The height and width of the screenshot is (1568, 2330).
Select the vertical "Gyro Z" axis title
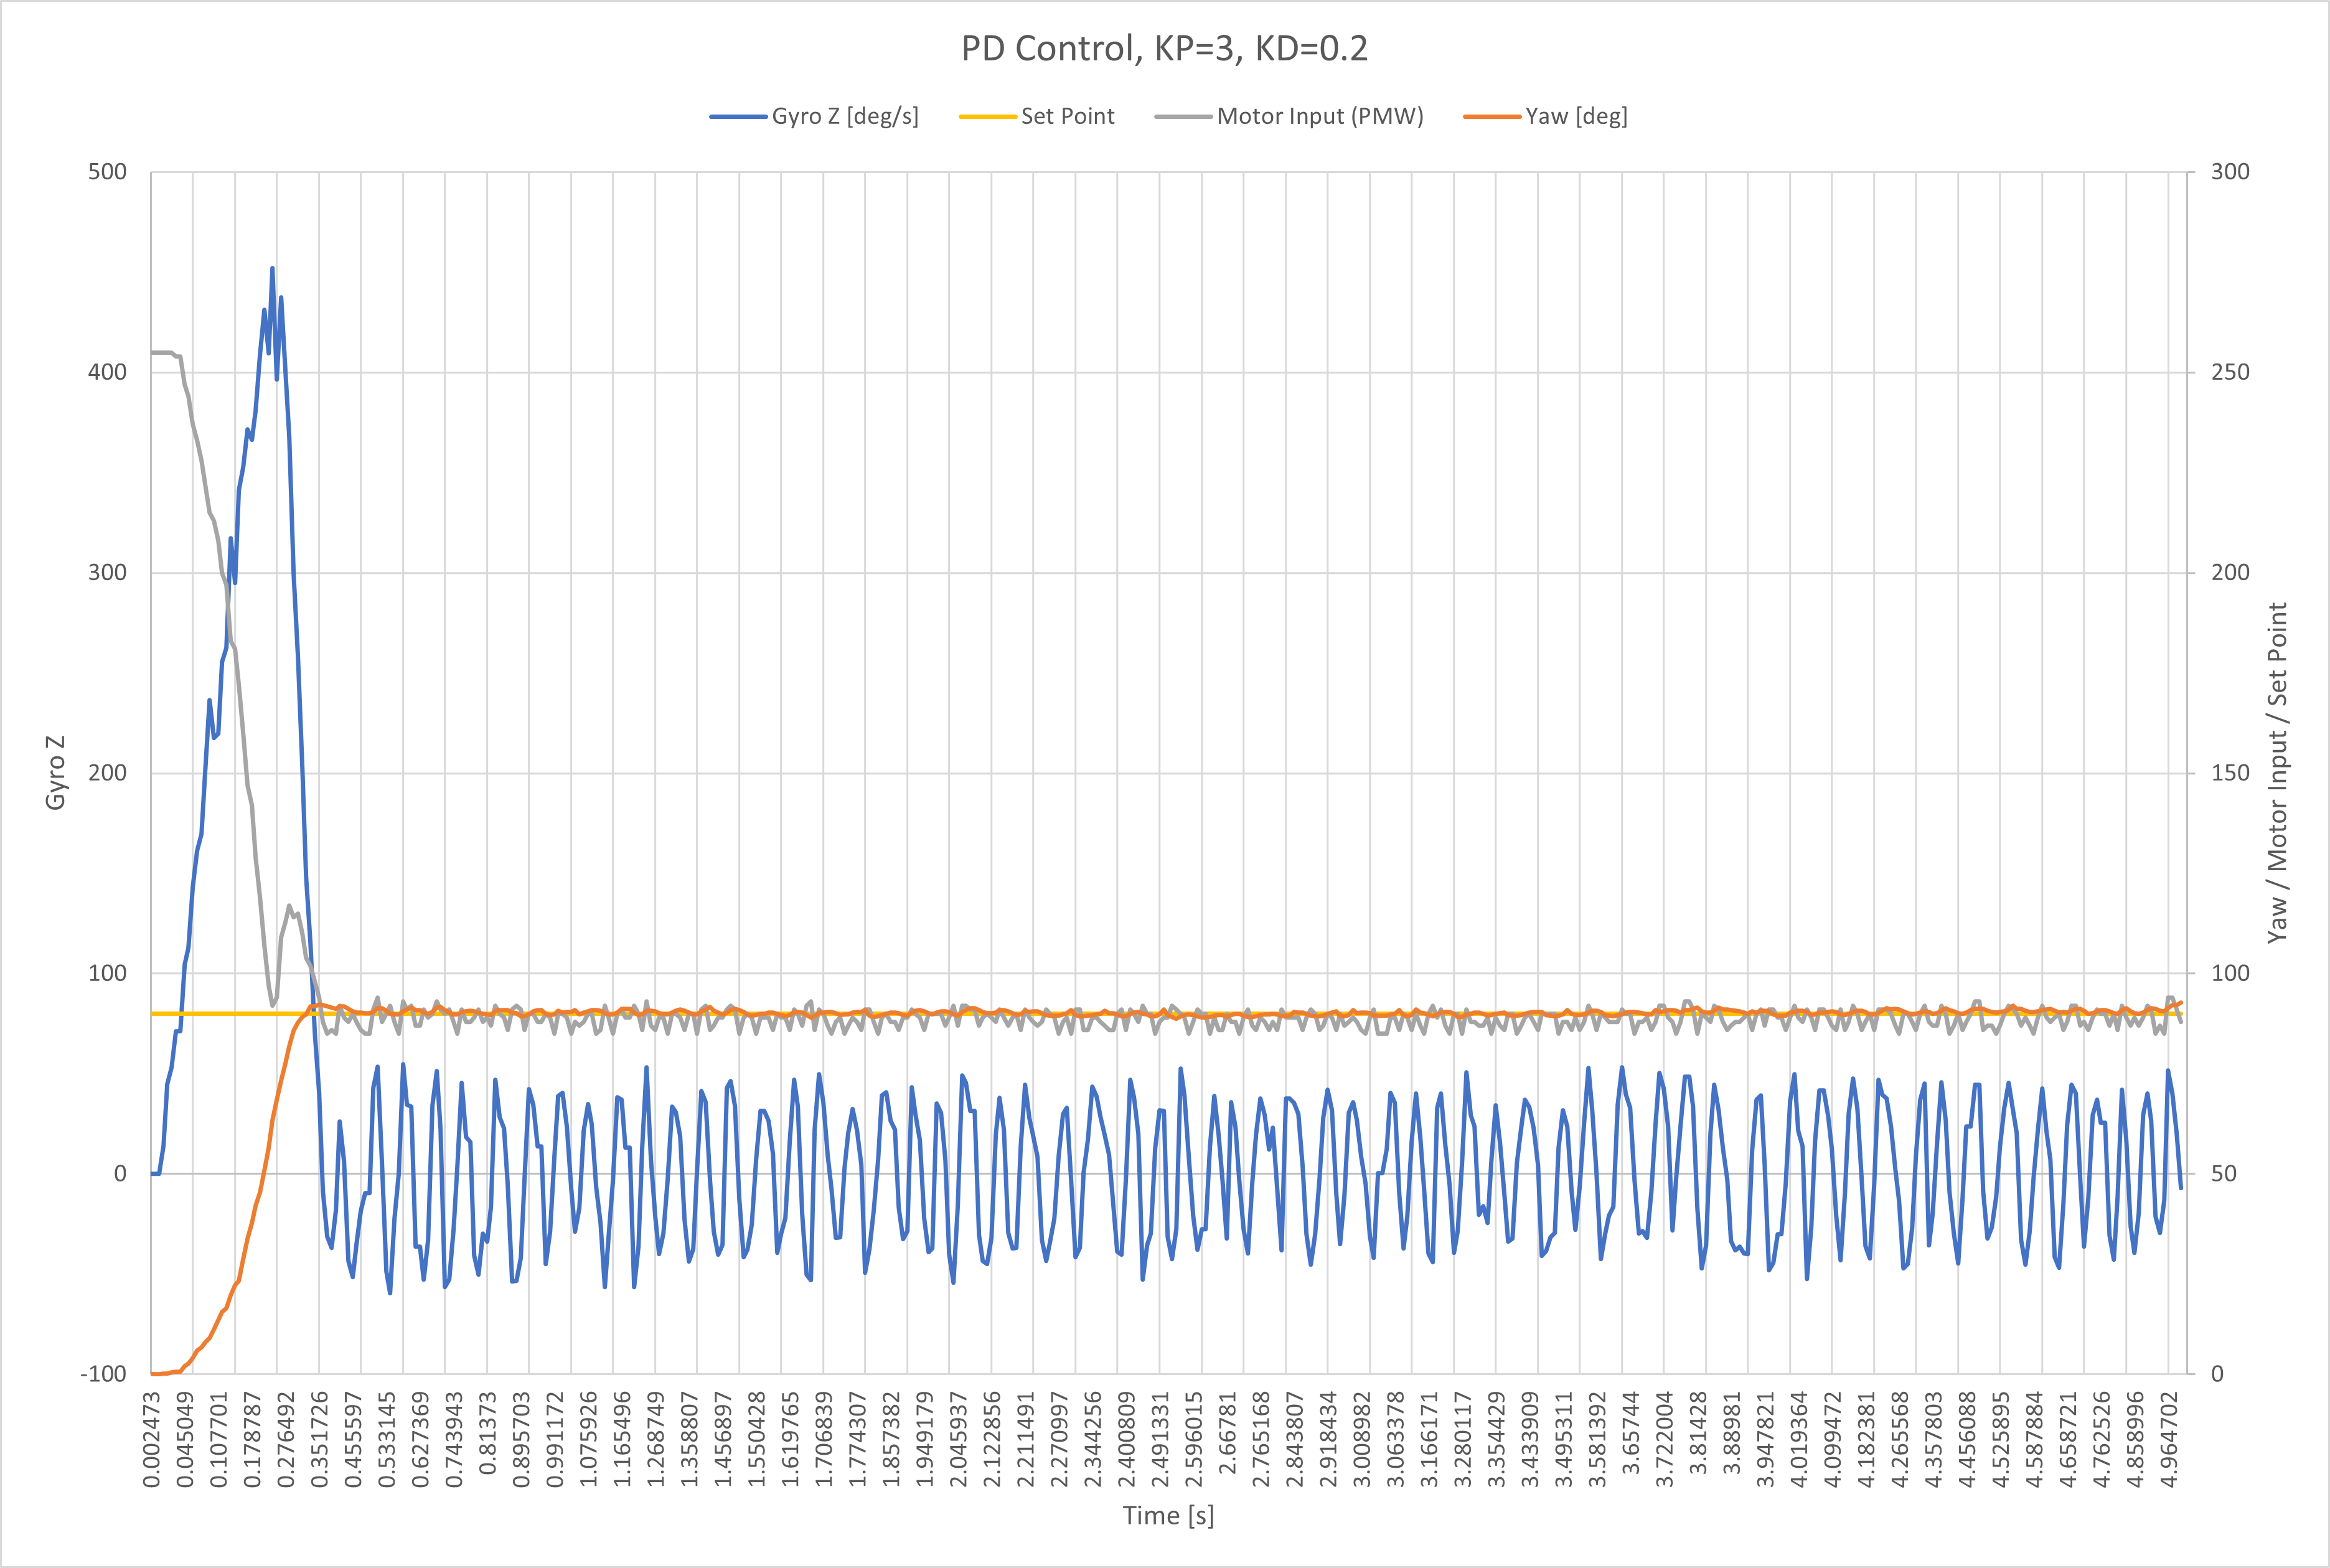pyautogui.click(x=55, y=772)
